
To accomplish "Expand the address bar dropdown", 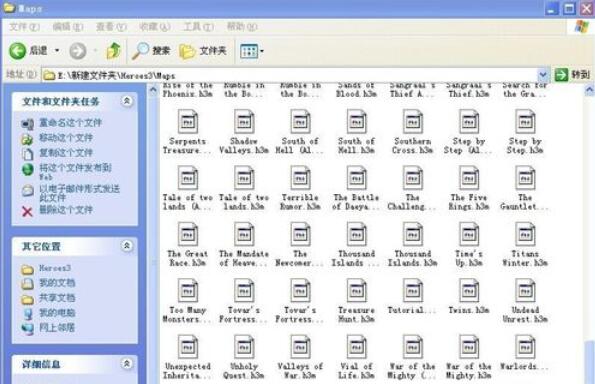I will [x=543, y=75].
